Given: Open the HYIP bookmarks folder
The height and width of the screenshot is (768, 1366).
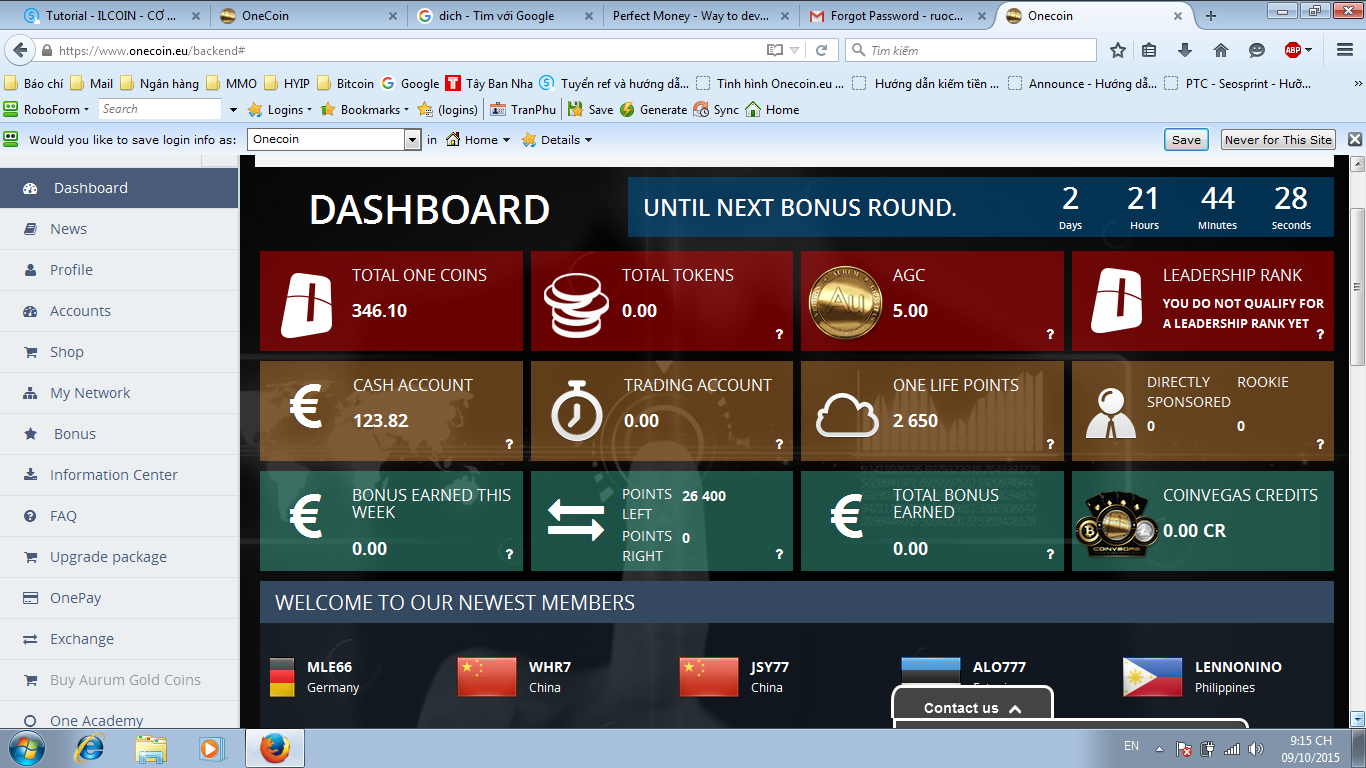Looking at the screenshot, I should (x=287, y=84).
